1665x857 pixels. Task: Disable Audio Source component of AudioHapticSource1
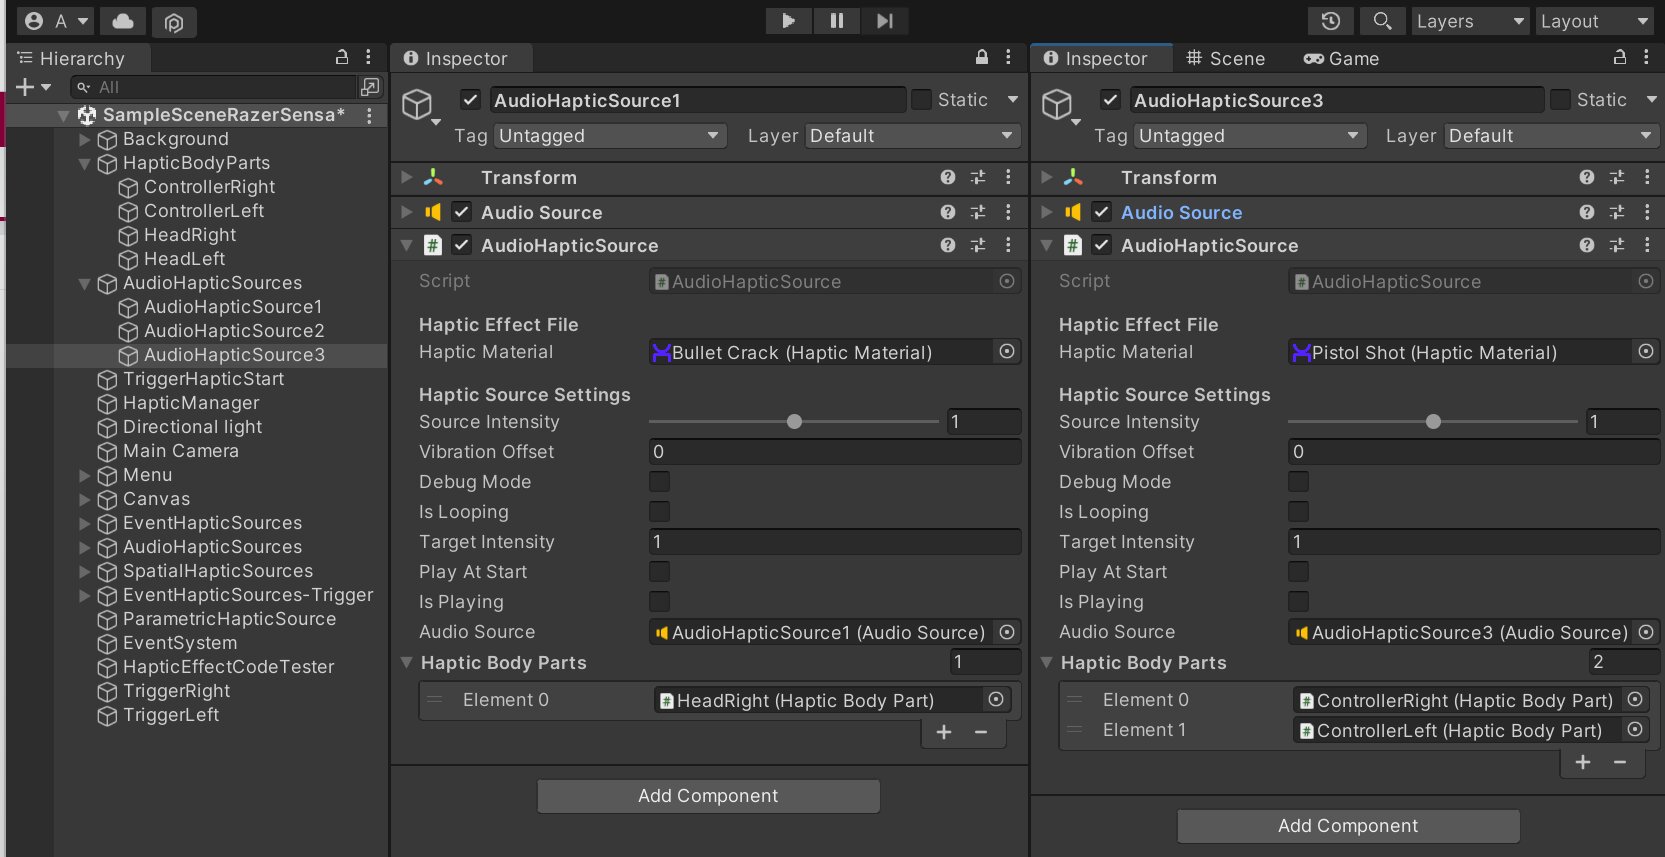point(461,212)
